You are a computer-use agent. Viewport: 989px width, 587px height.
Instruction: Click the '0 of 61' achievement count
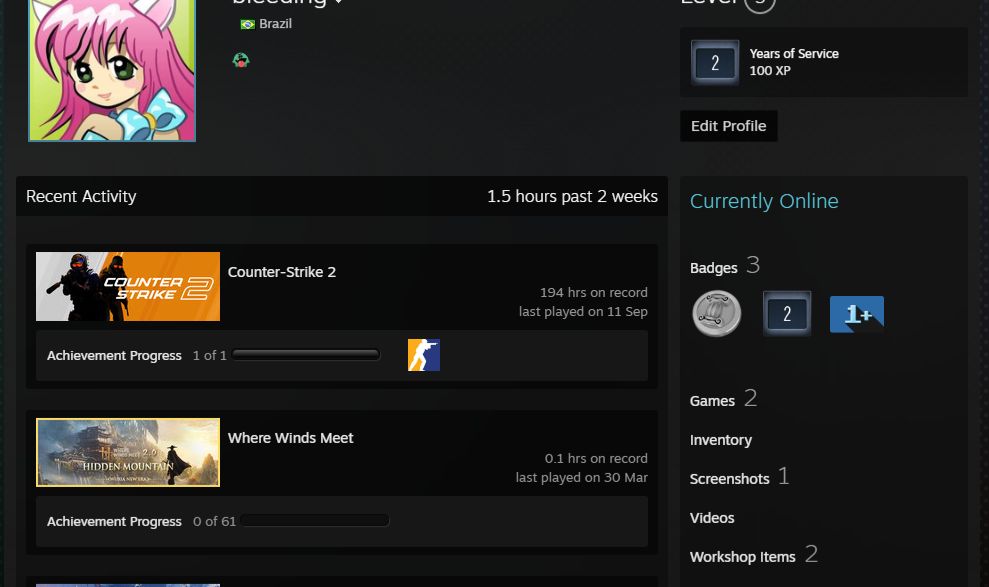214,521
